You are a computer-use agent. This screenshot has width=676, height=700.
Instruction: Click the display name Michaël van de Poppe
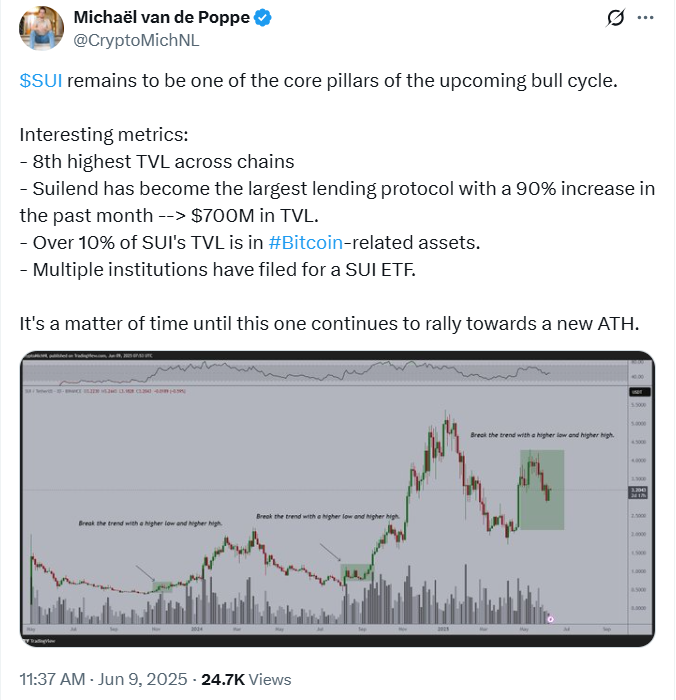[x=161, y=18]
